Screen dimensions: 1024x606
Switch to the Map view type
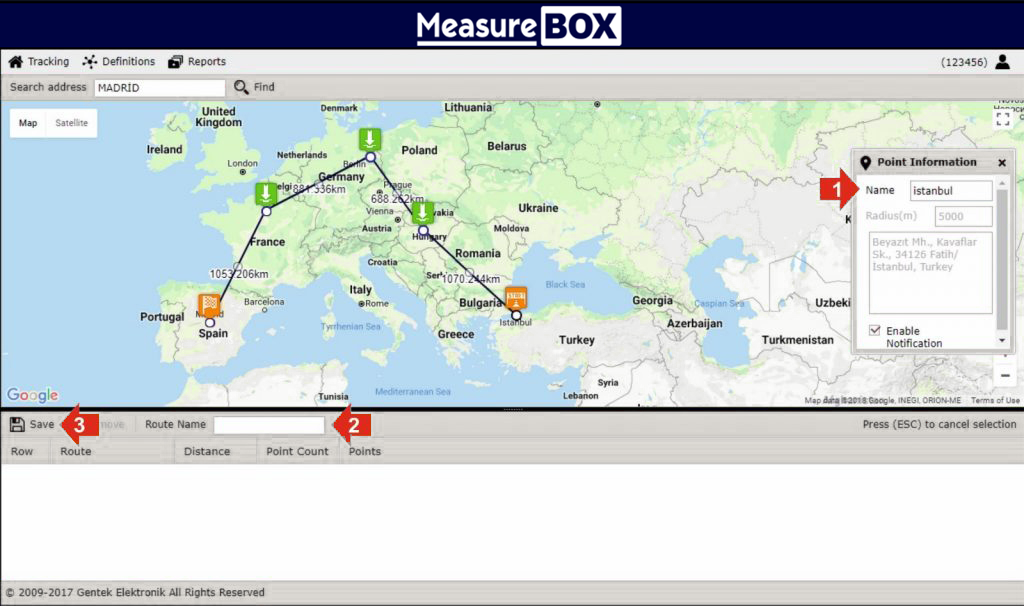pyautogui.click(x=28, y=123)
